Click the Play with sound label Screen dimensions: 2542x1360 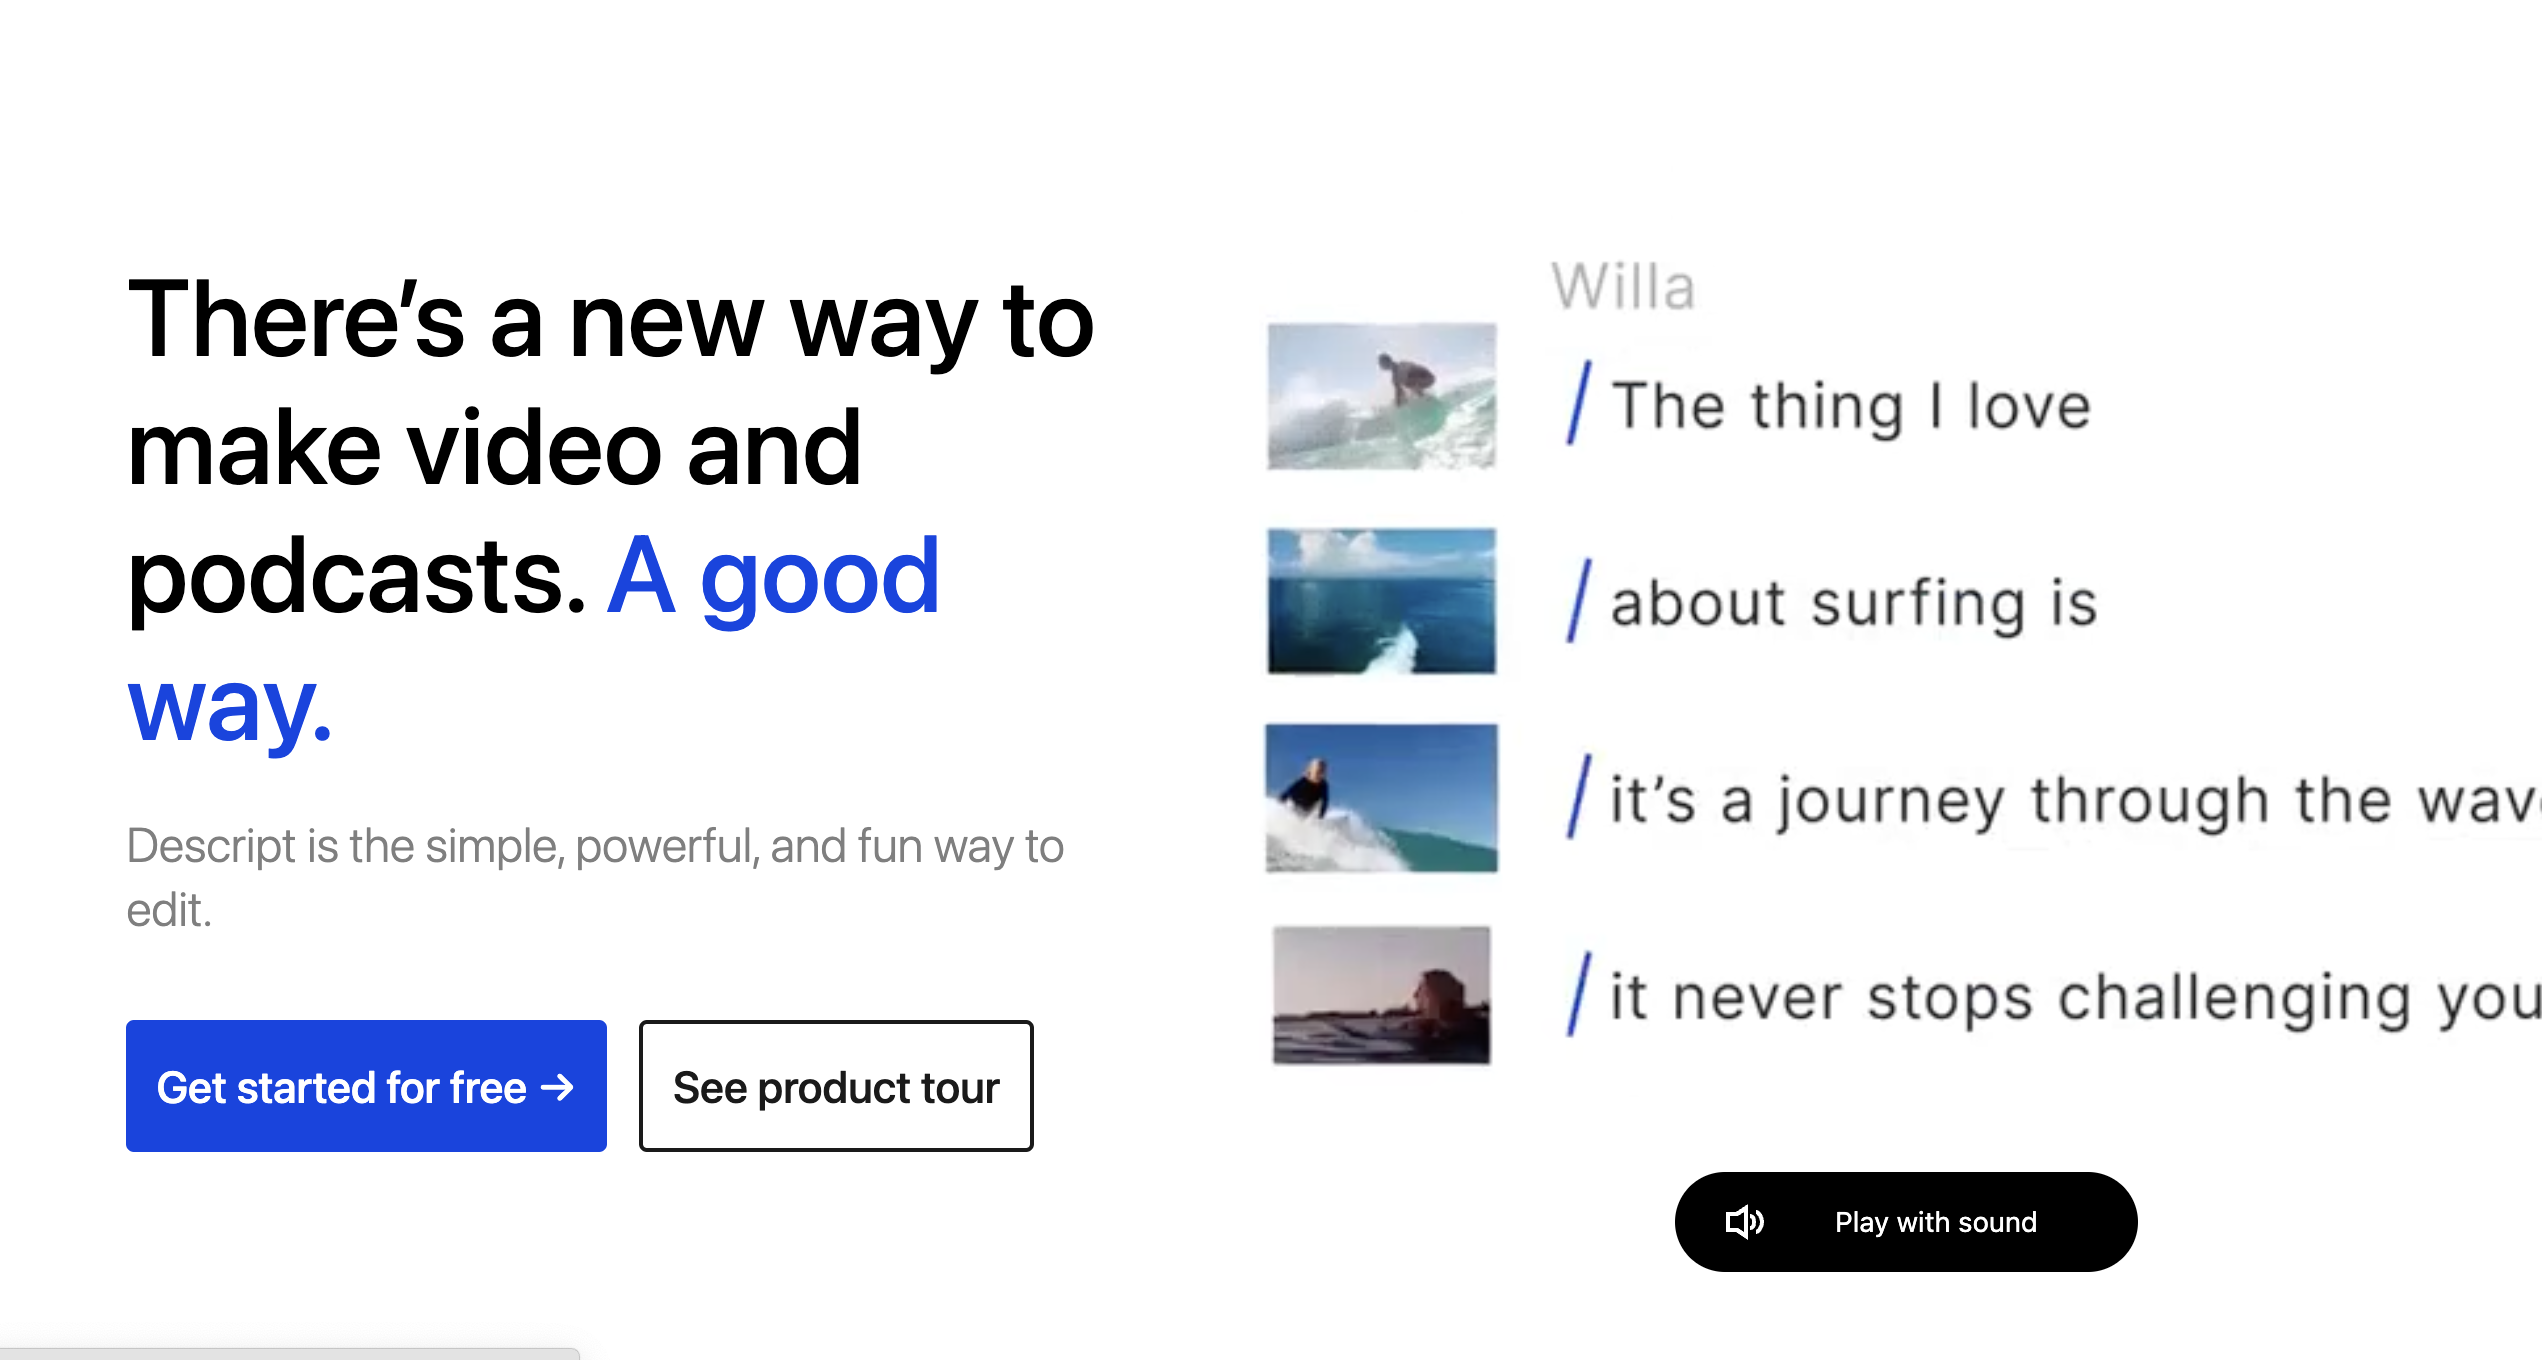(1935, 1222)
